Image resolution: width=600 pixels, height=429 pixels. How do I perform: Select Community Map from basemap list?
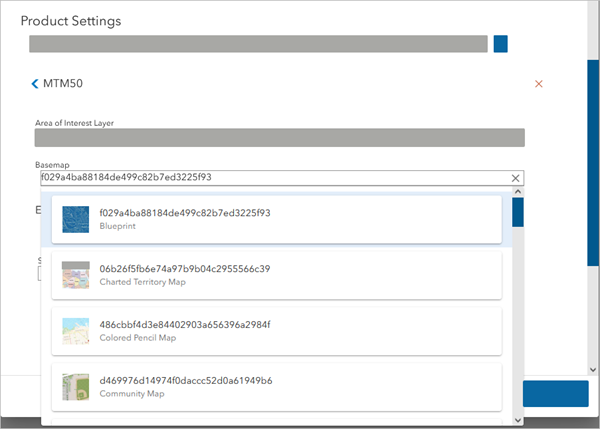point(280,387)
